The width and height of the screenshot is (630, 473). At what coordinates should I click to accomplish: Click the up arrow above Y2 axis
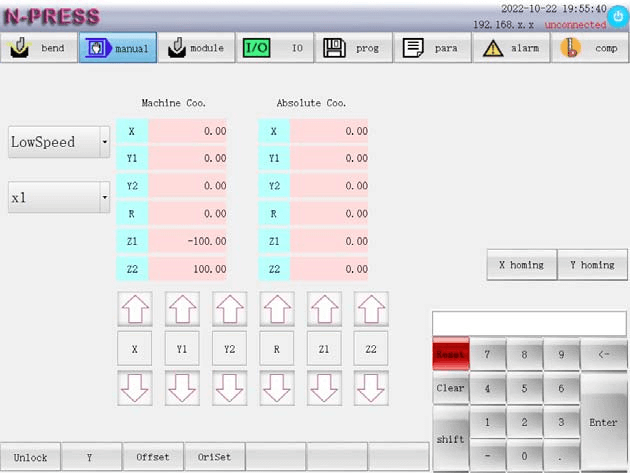229,309
